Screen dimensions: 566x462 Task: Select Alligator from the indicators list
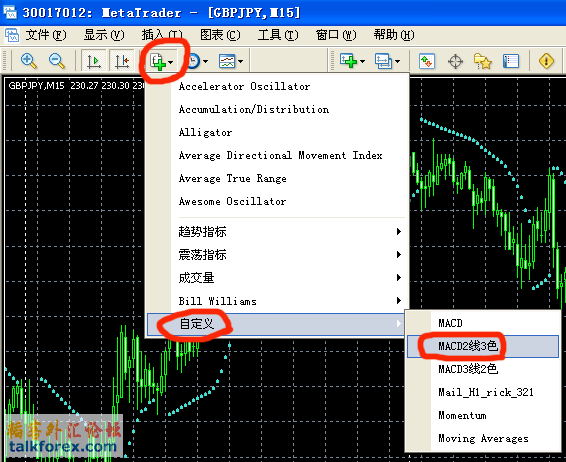pyautogui.click(x=205, y=132)
